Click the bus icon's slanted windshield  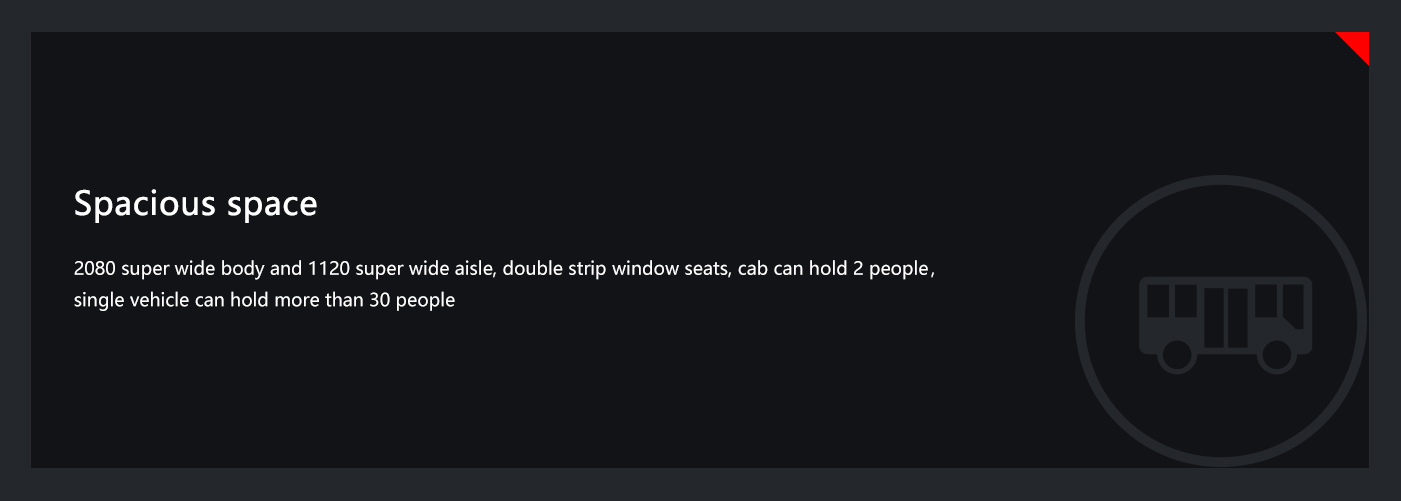click(1293, 305)
